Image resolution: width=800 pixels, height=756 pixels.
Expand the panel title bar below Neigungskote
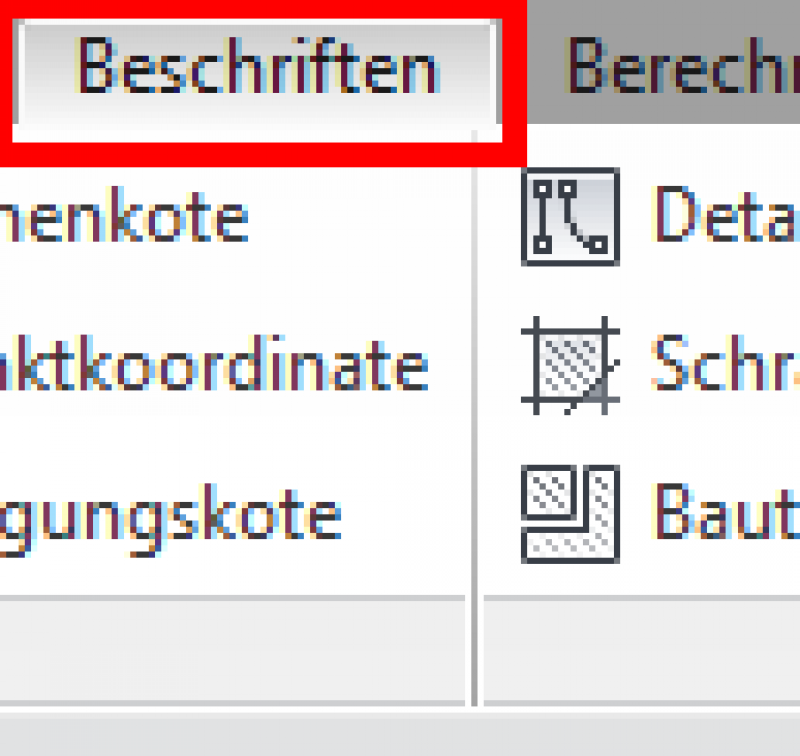[x=232, y=650]
